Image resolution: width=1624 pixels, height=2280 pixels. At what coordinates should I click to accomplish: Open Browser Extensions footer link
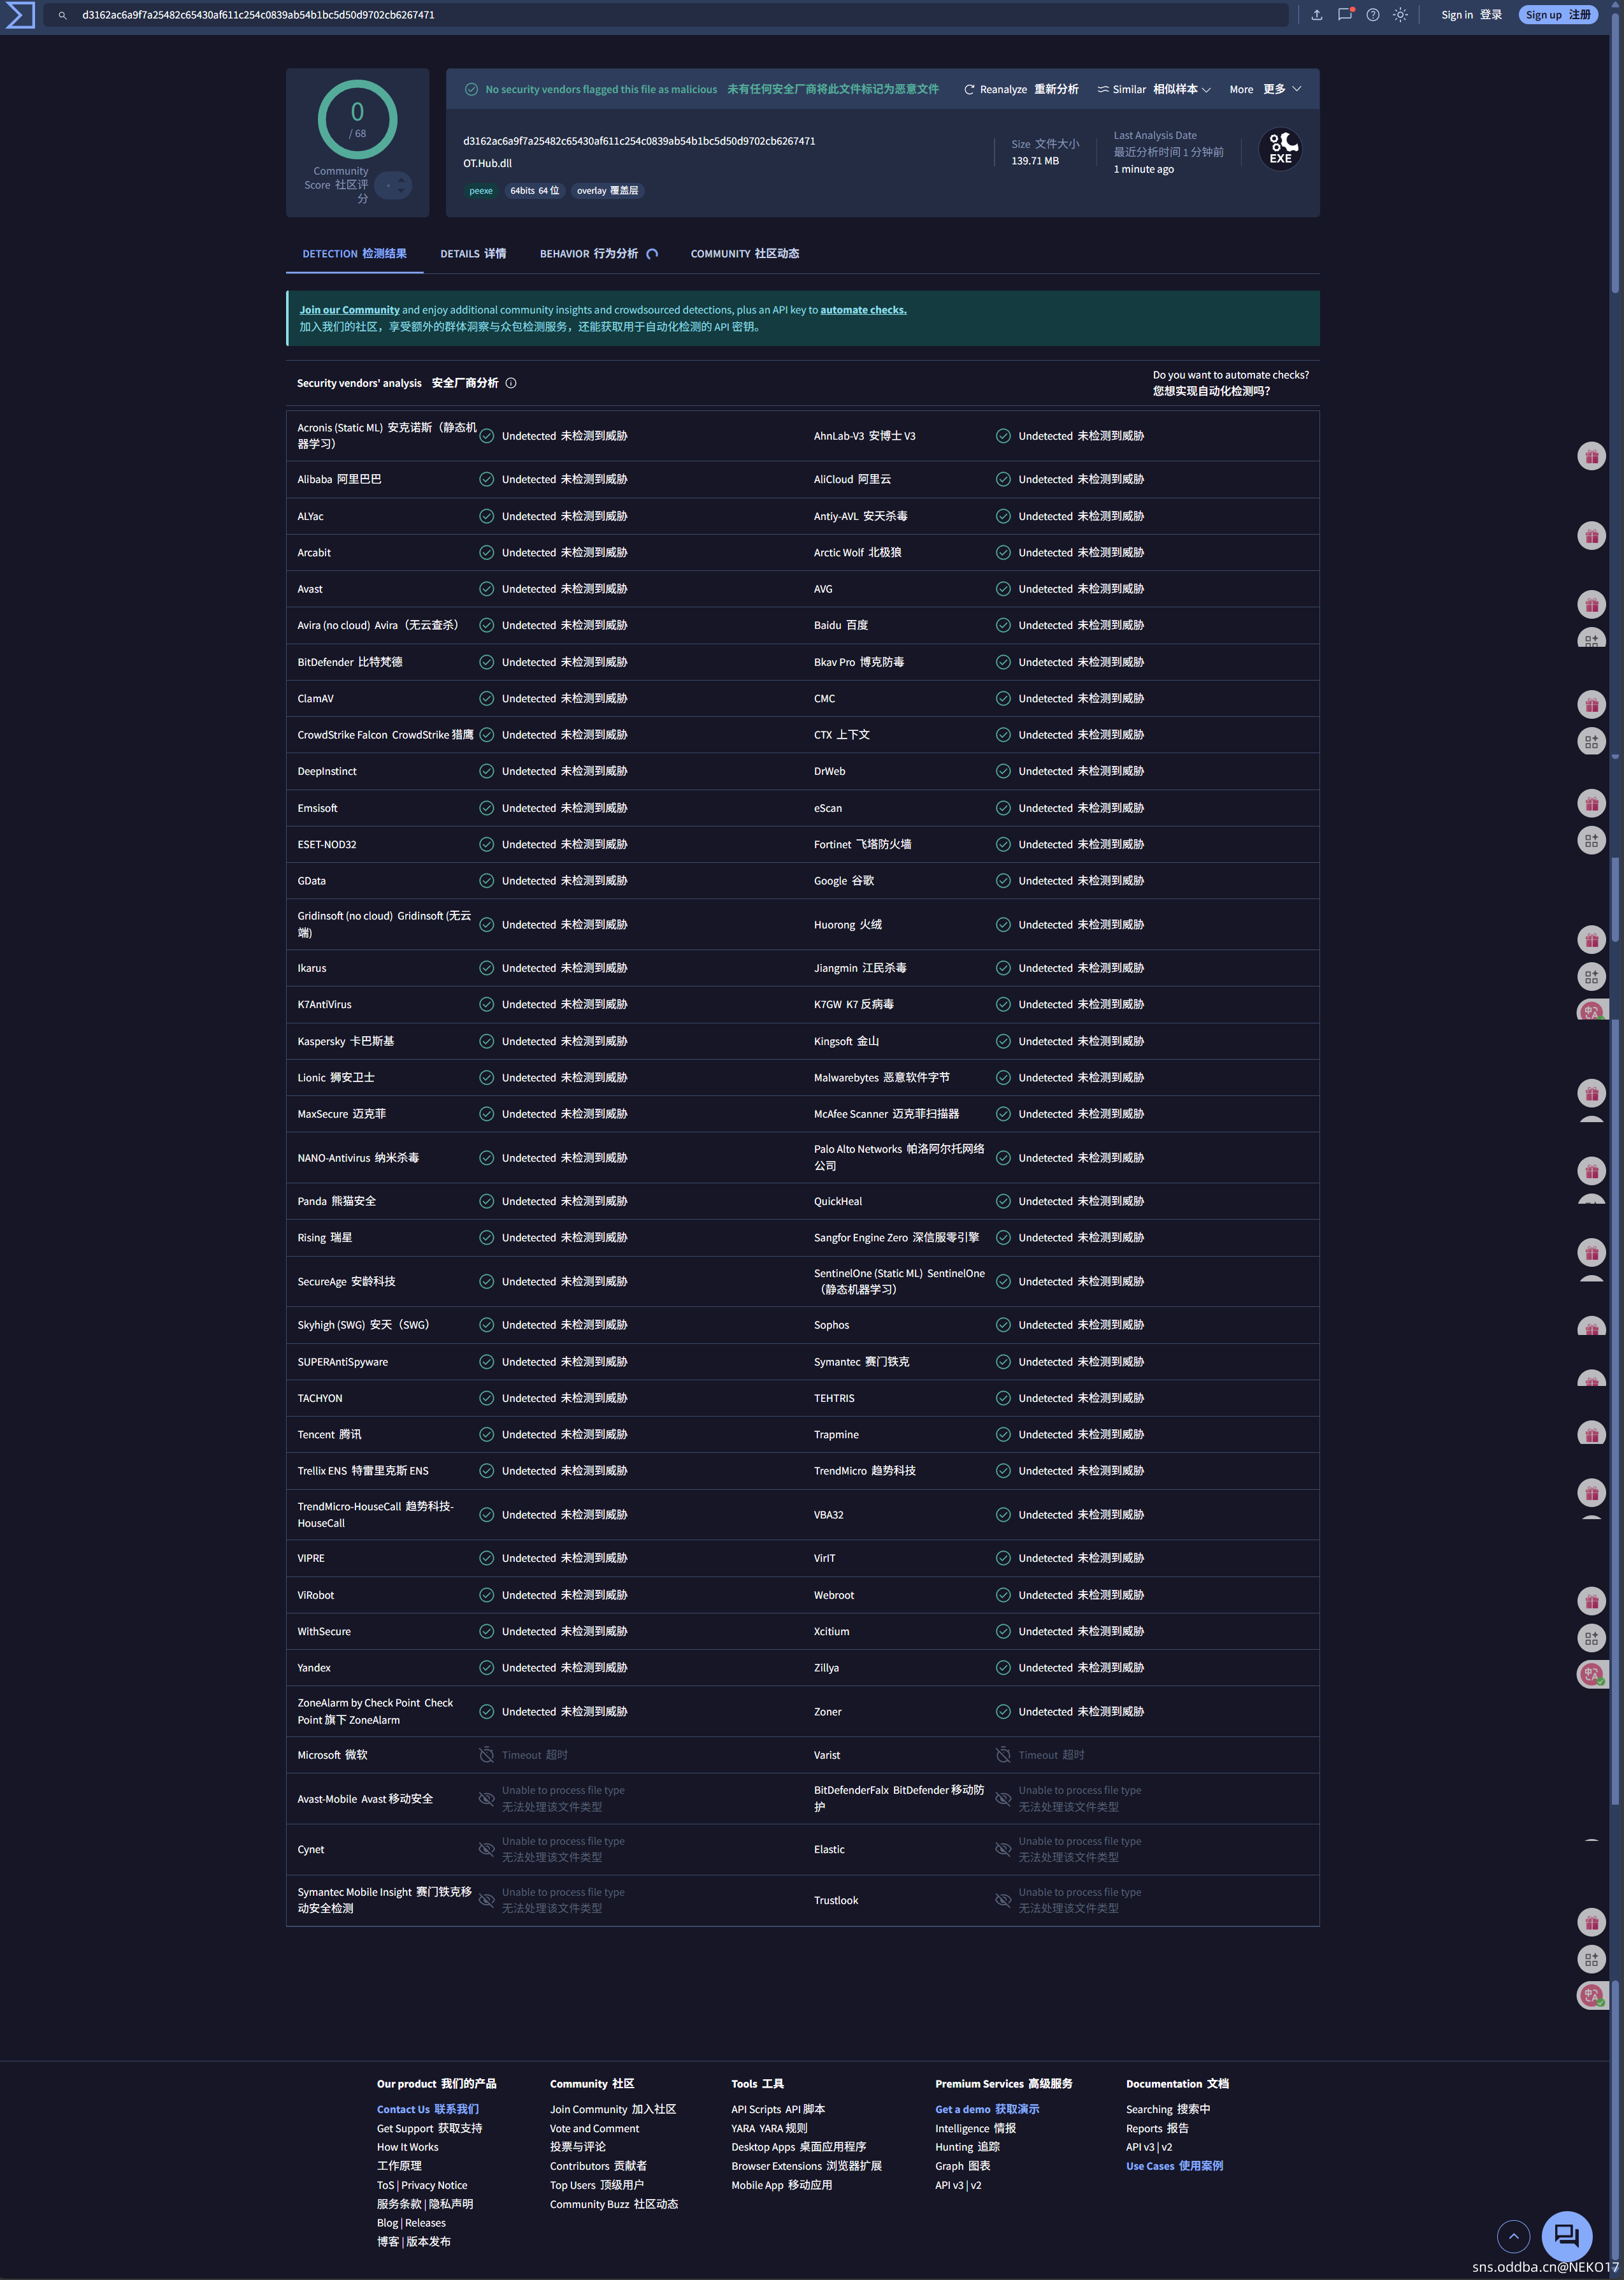pyautogui.click(x=806, y=2166)
